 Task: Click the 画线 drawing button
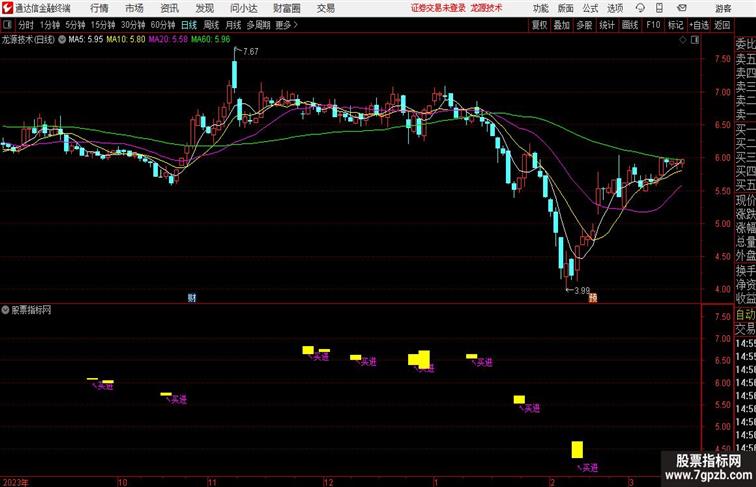pyautogui.click(x=630, y=25)
